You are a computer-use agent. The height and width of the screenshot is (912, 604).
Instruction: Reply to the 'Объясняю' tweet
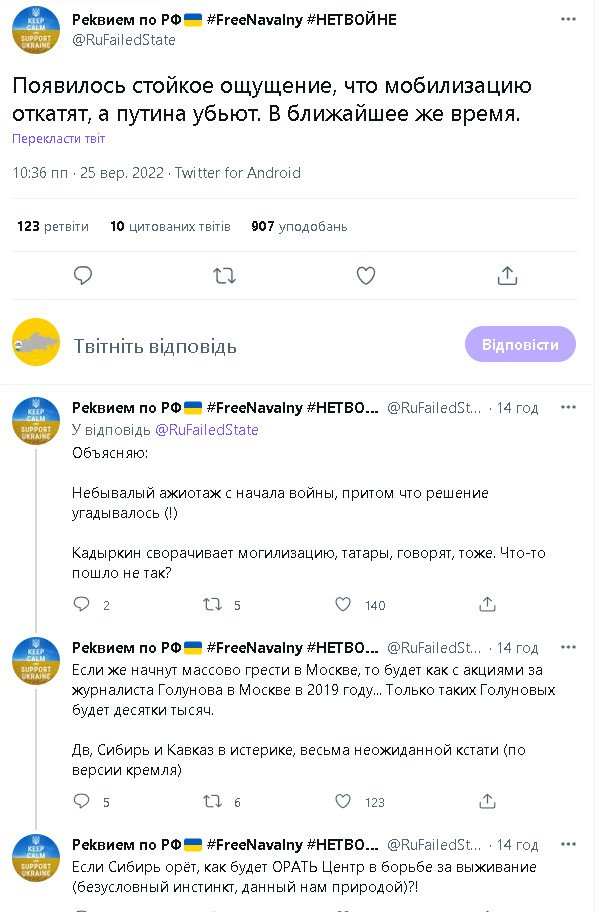(84, 604)
